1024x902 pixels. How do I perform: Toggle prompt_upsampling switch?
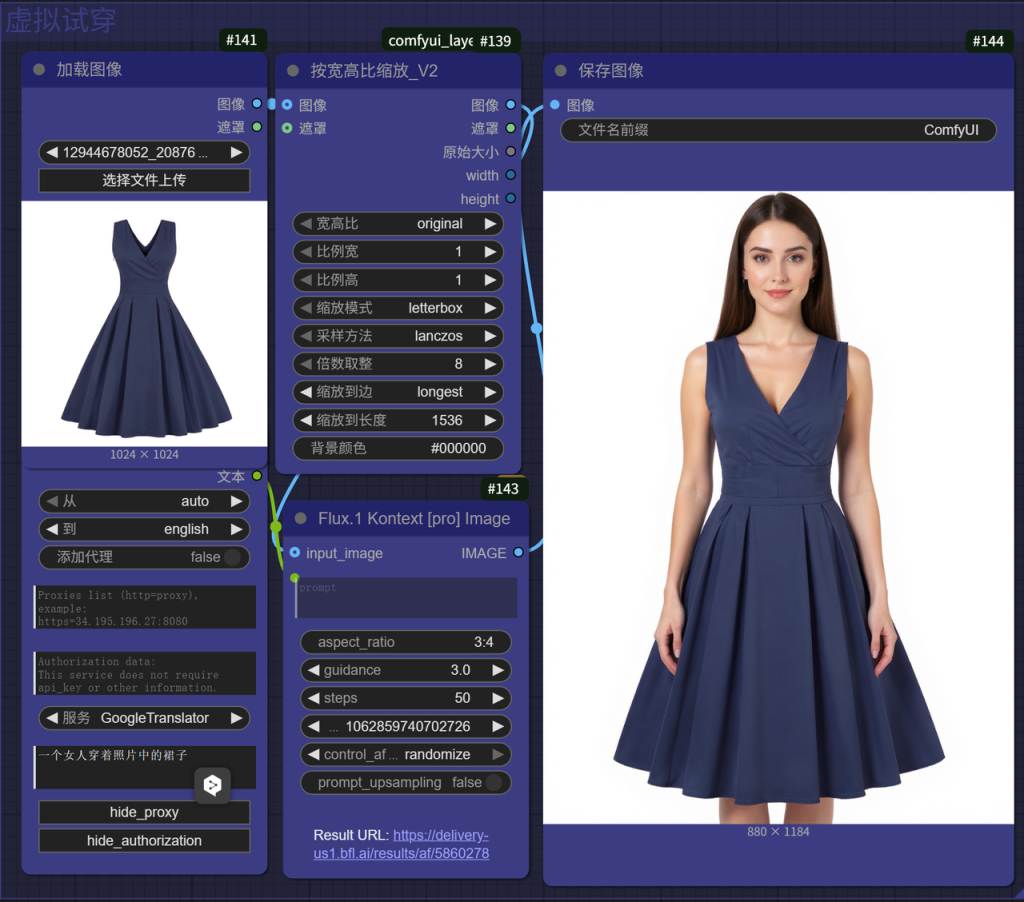click(493, 783)
